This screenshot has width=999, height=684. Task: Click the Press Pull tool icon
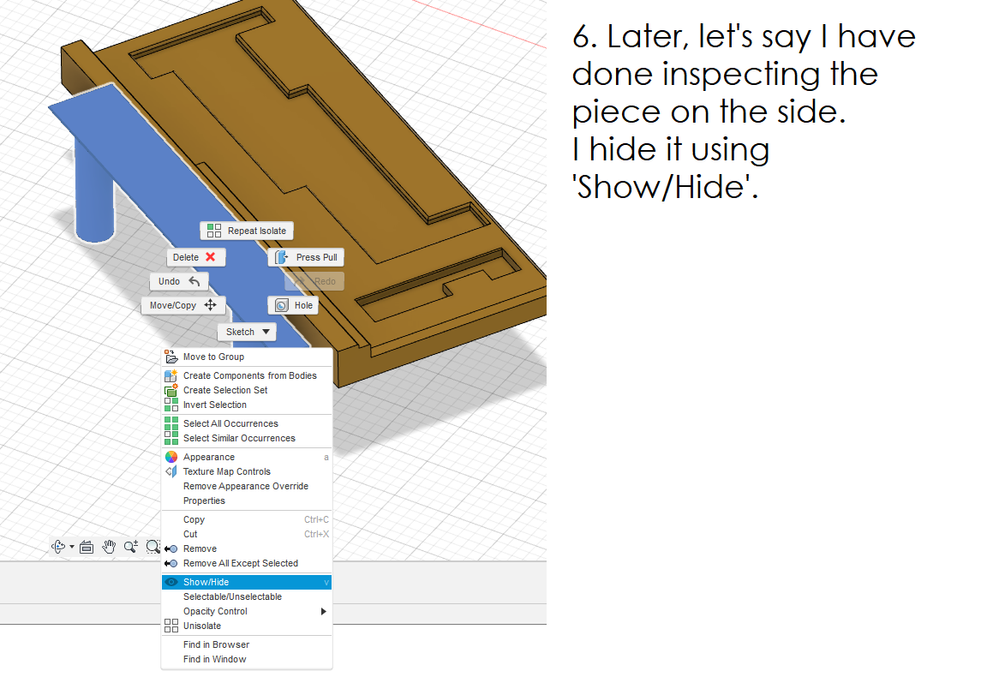[281, 257]
